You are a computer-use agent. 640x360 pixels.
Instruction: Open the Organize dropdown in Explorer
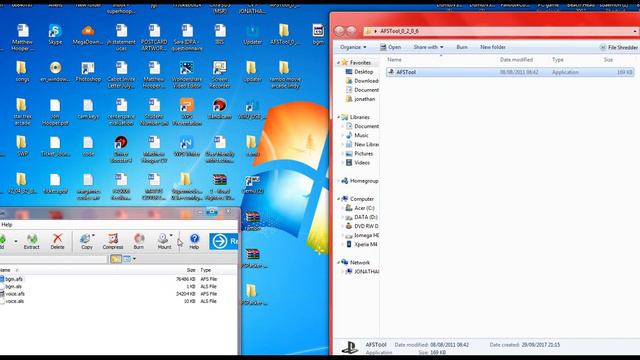click(353, 47)
